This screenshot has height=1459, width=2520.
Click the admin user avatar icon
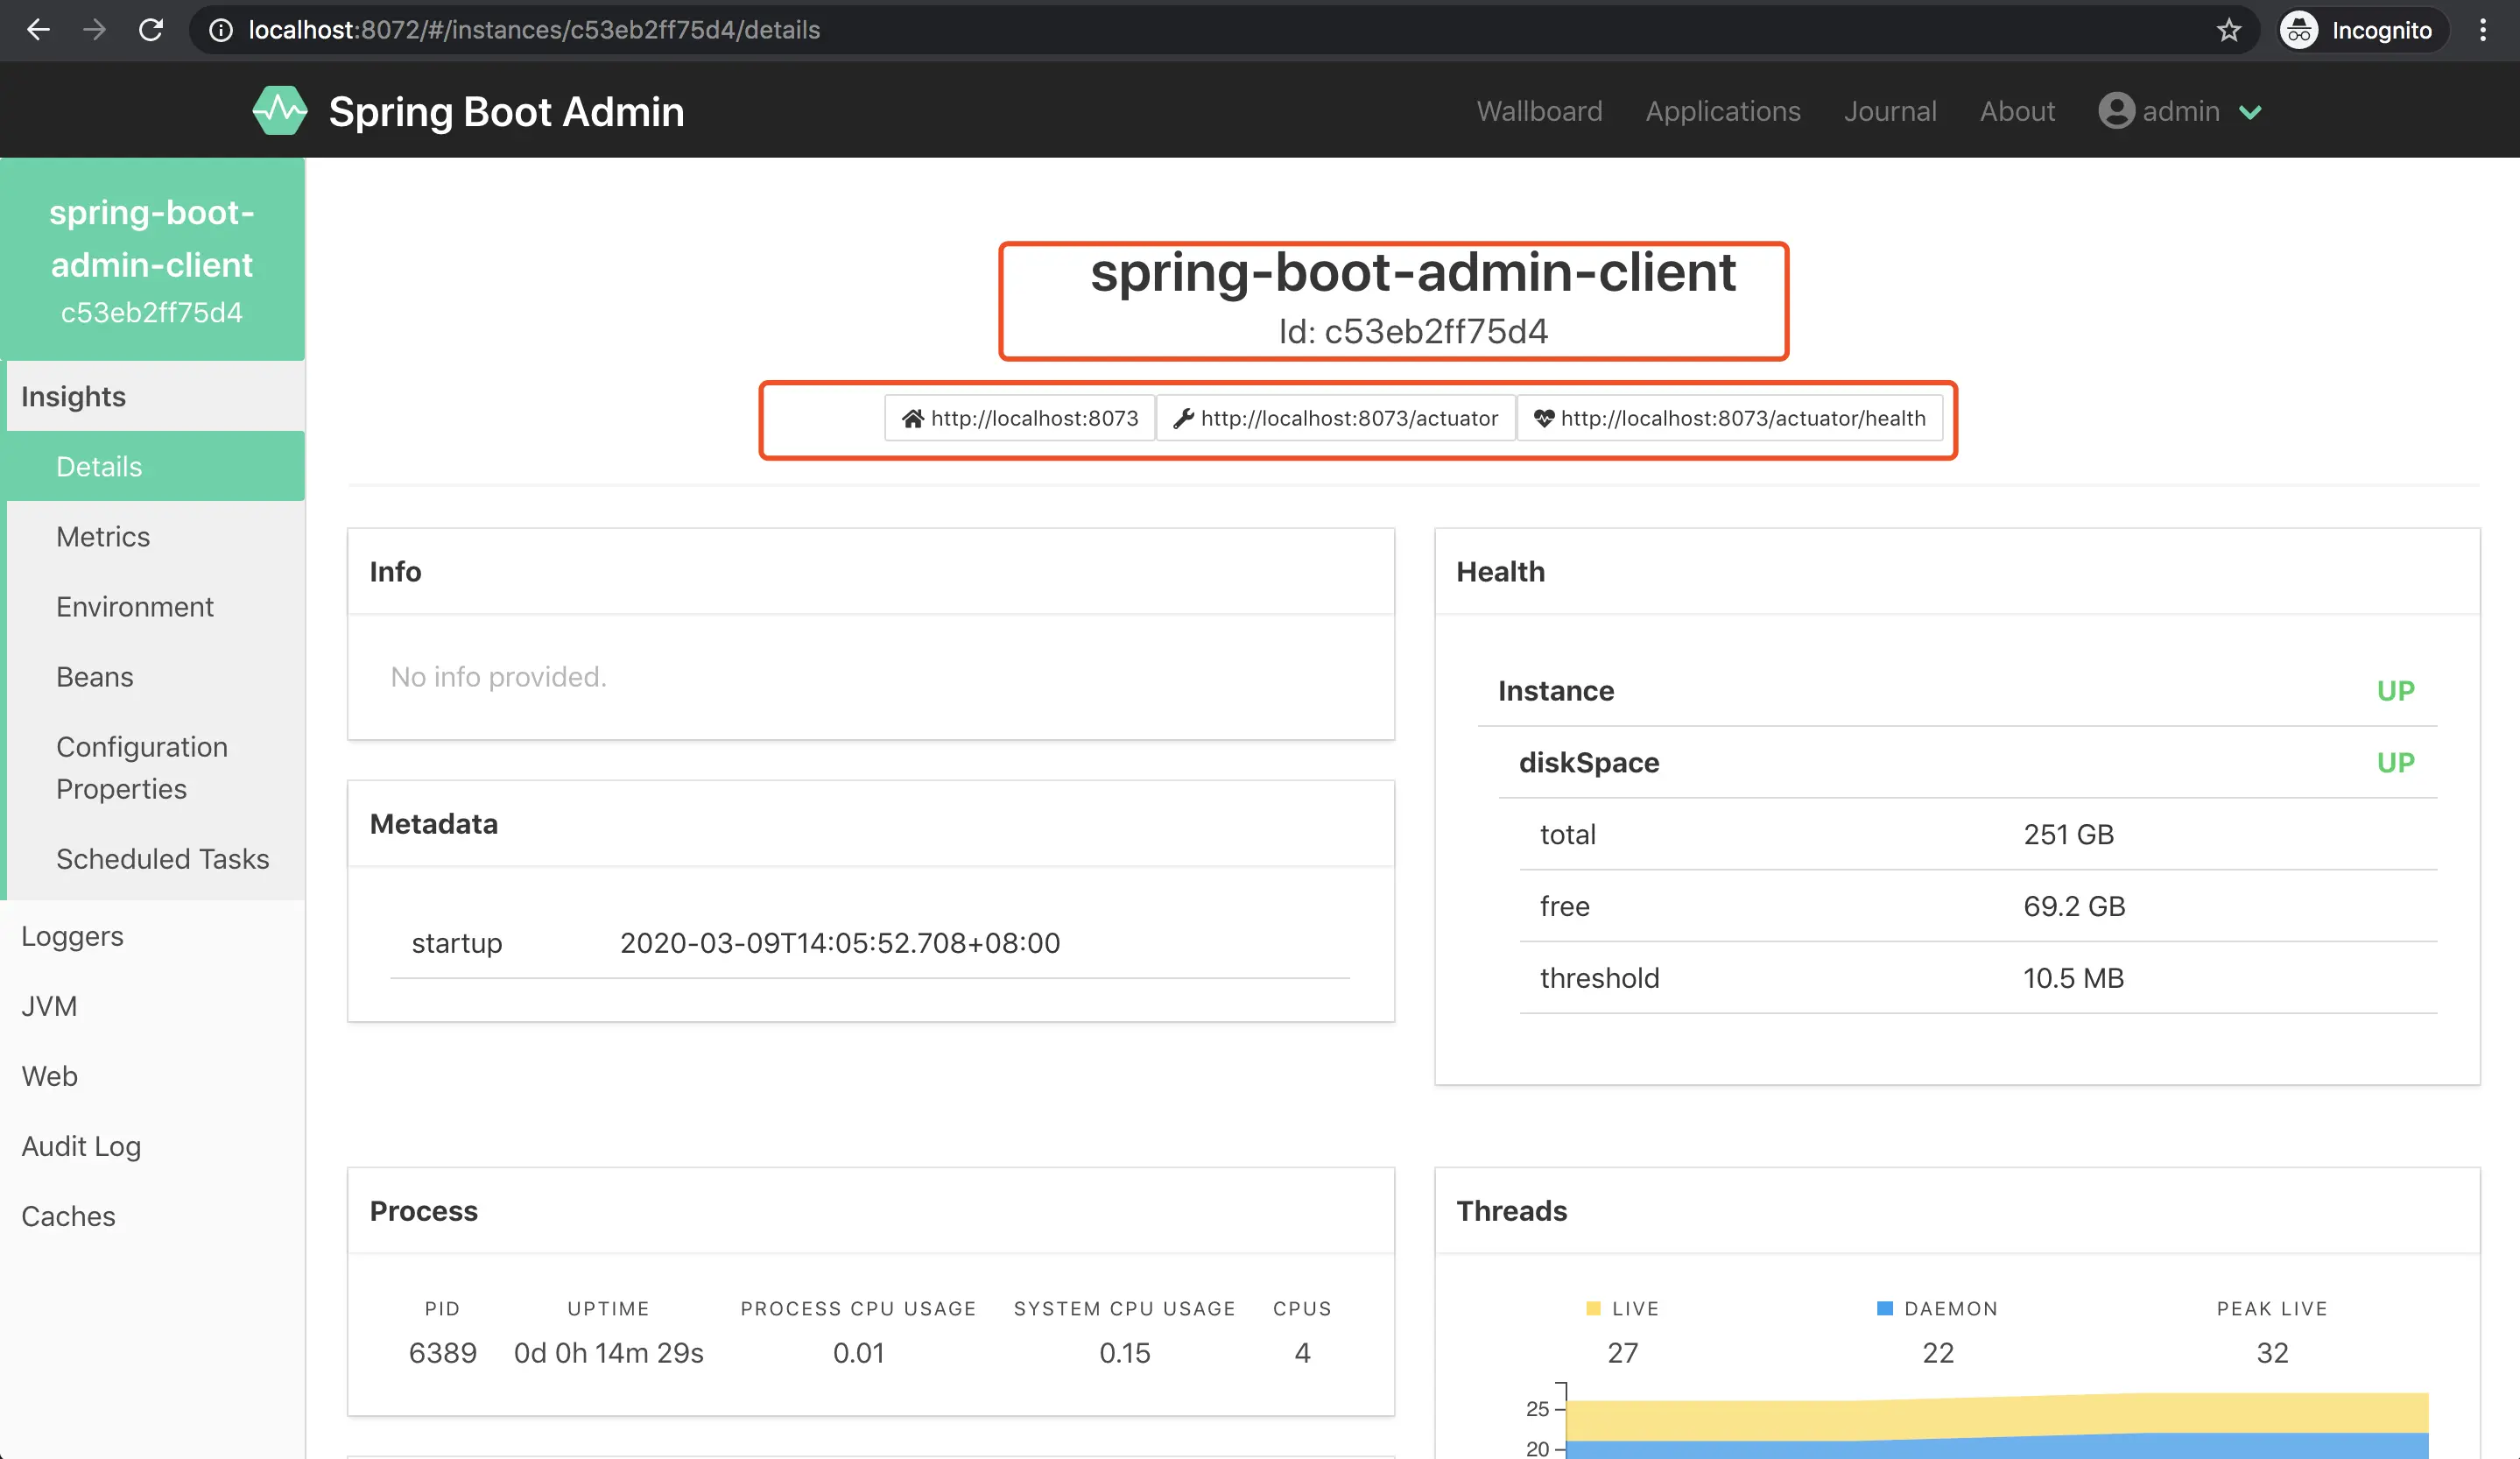point(2116,111)
